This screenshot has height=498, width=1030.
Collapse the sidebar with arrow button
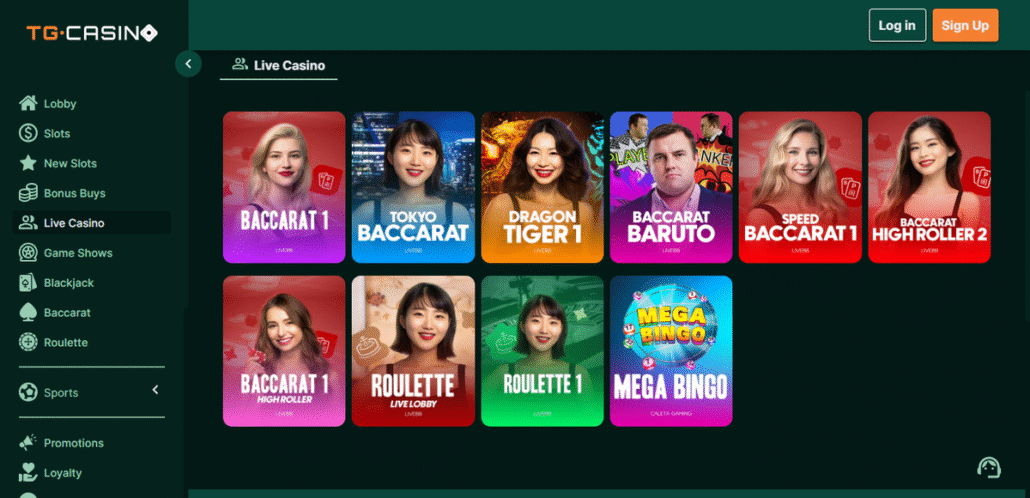coord(189,64)
